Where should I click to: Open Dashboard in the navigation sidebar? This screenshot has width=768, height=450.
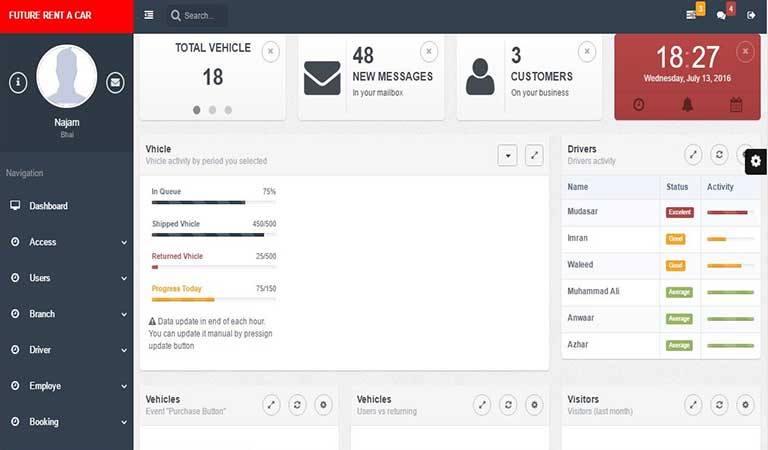[x=48, y=206]
